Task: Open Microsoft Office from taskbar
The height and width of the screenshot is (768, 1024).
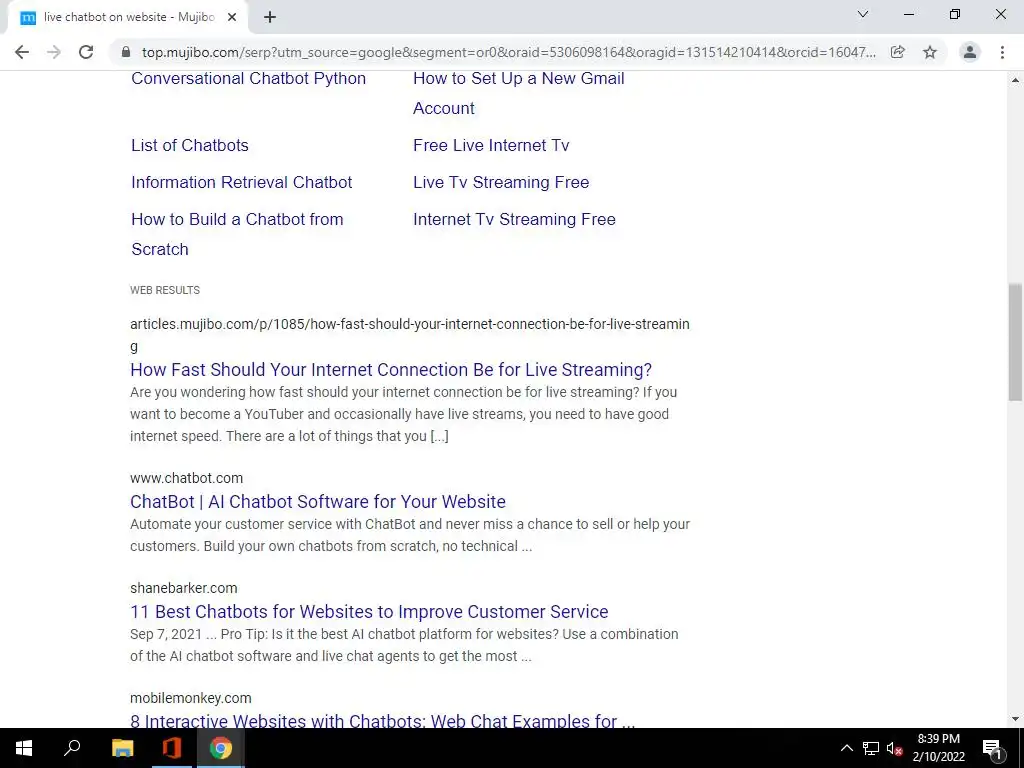Action: [x=172, y=748]
